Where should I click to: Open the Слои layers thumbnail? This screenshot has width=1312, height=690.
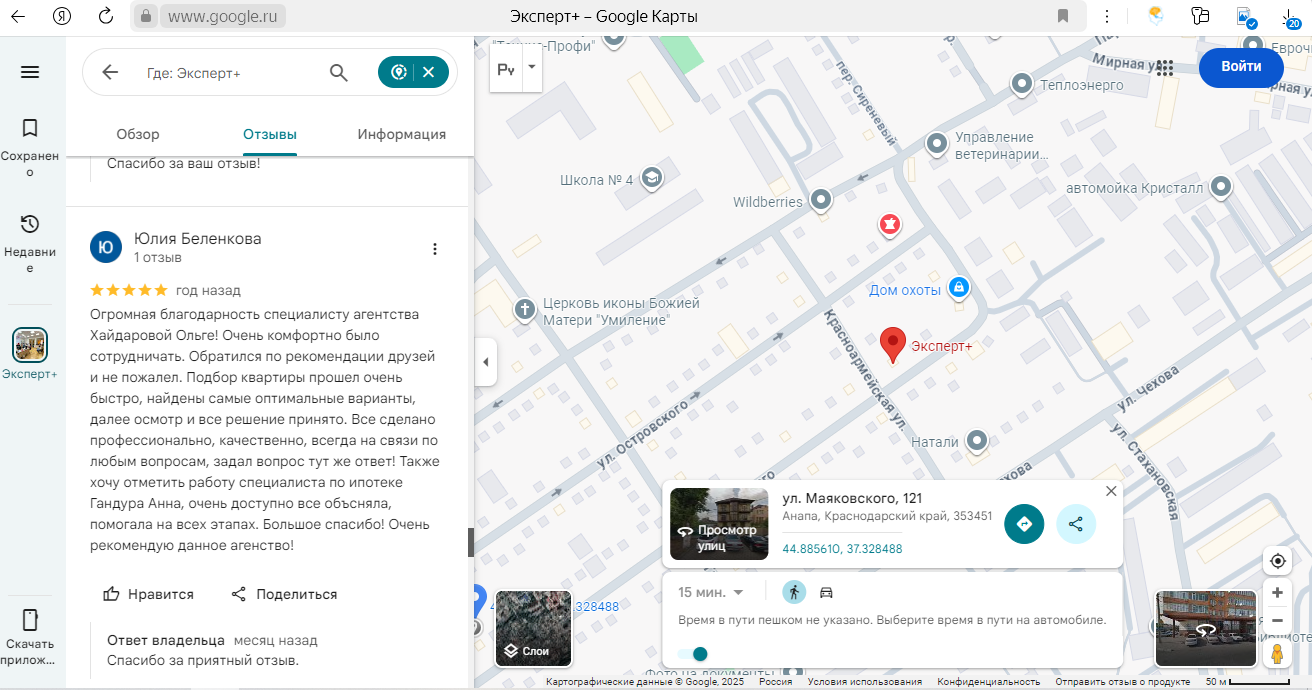pos(533,629)
